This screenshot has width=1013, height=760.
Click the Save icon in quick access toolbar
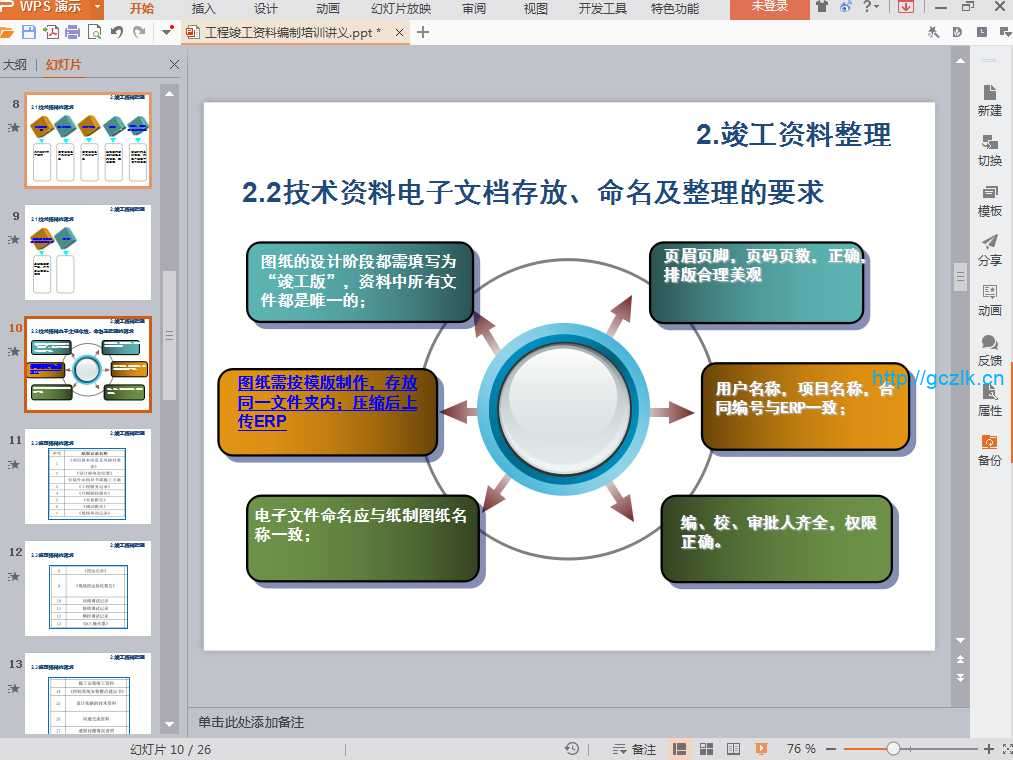pos(29,32)
